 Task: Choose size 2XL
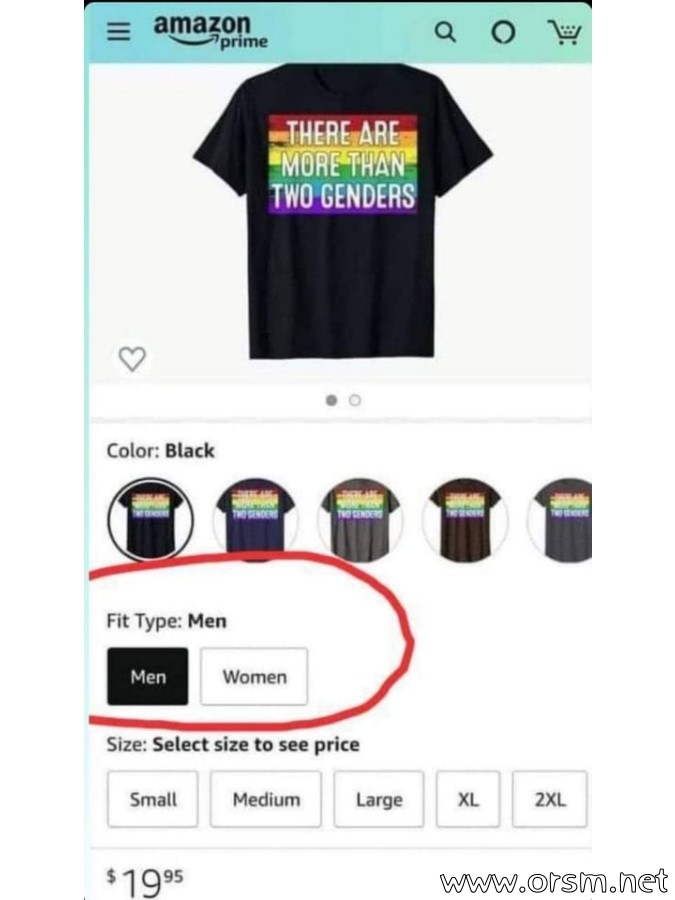click(x=550, y=799)
